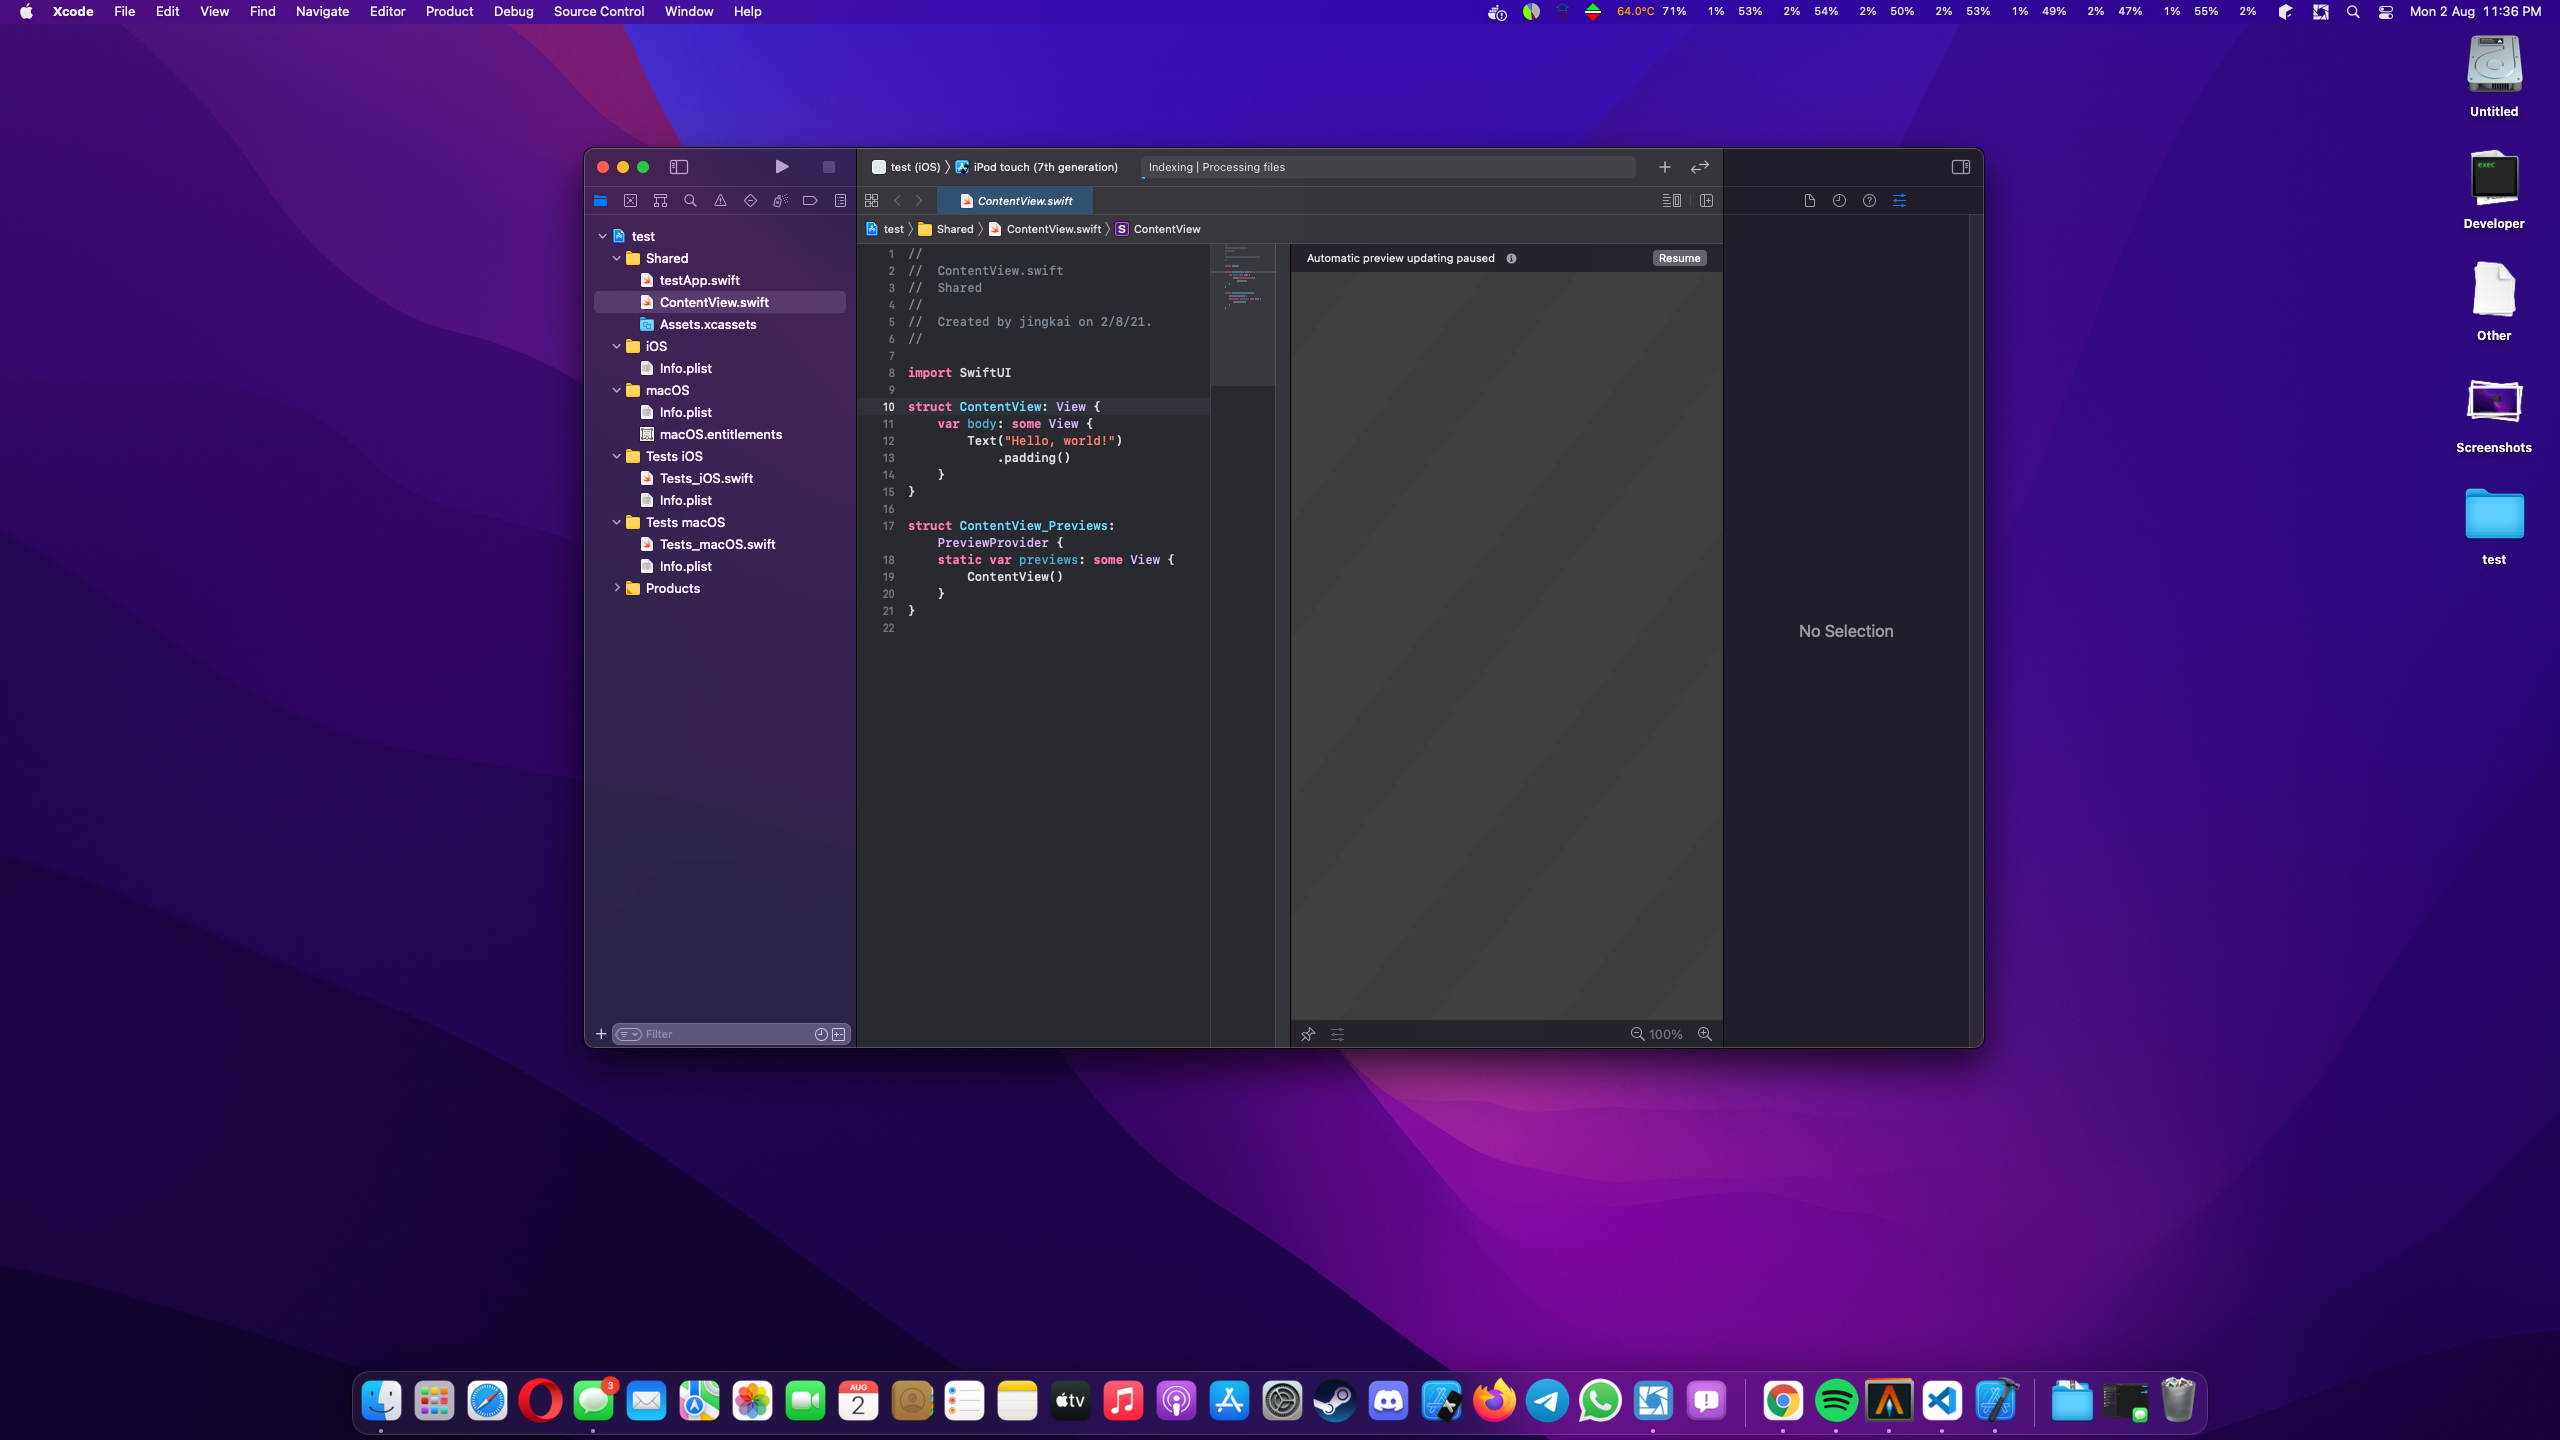This screenshot has width=2560, height=1440.
Task: Zoom in the preview canvas
Action: pyautogui.click(x=1705, y=1034)
